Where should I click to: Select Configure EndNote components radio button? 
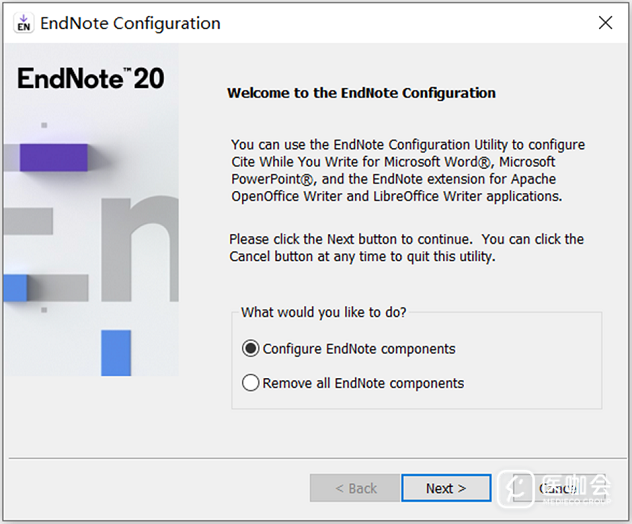pyautogui.click(x=250, y=349)
